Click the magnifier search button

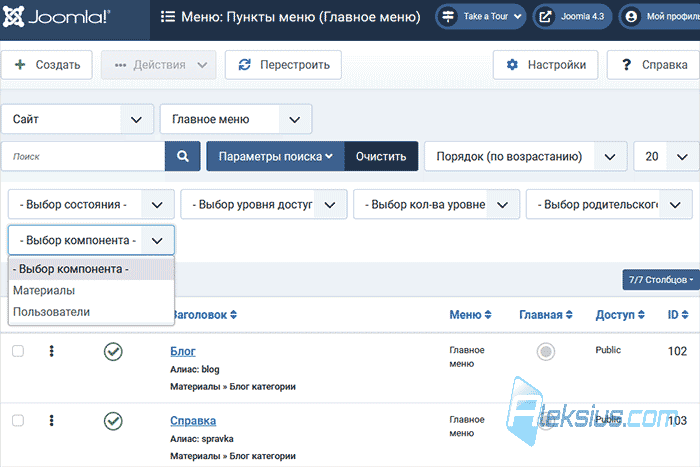pyautogui.click(x=183, y=156)
